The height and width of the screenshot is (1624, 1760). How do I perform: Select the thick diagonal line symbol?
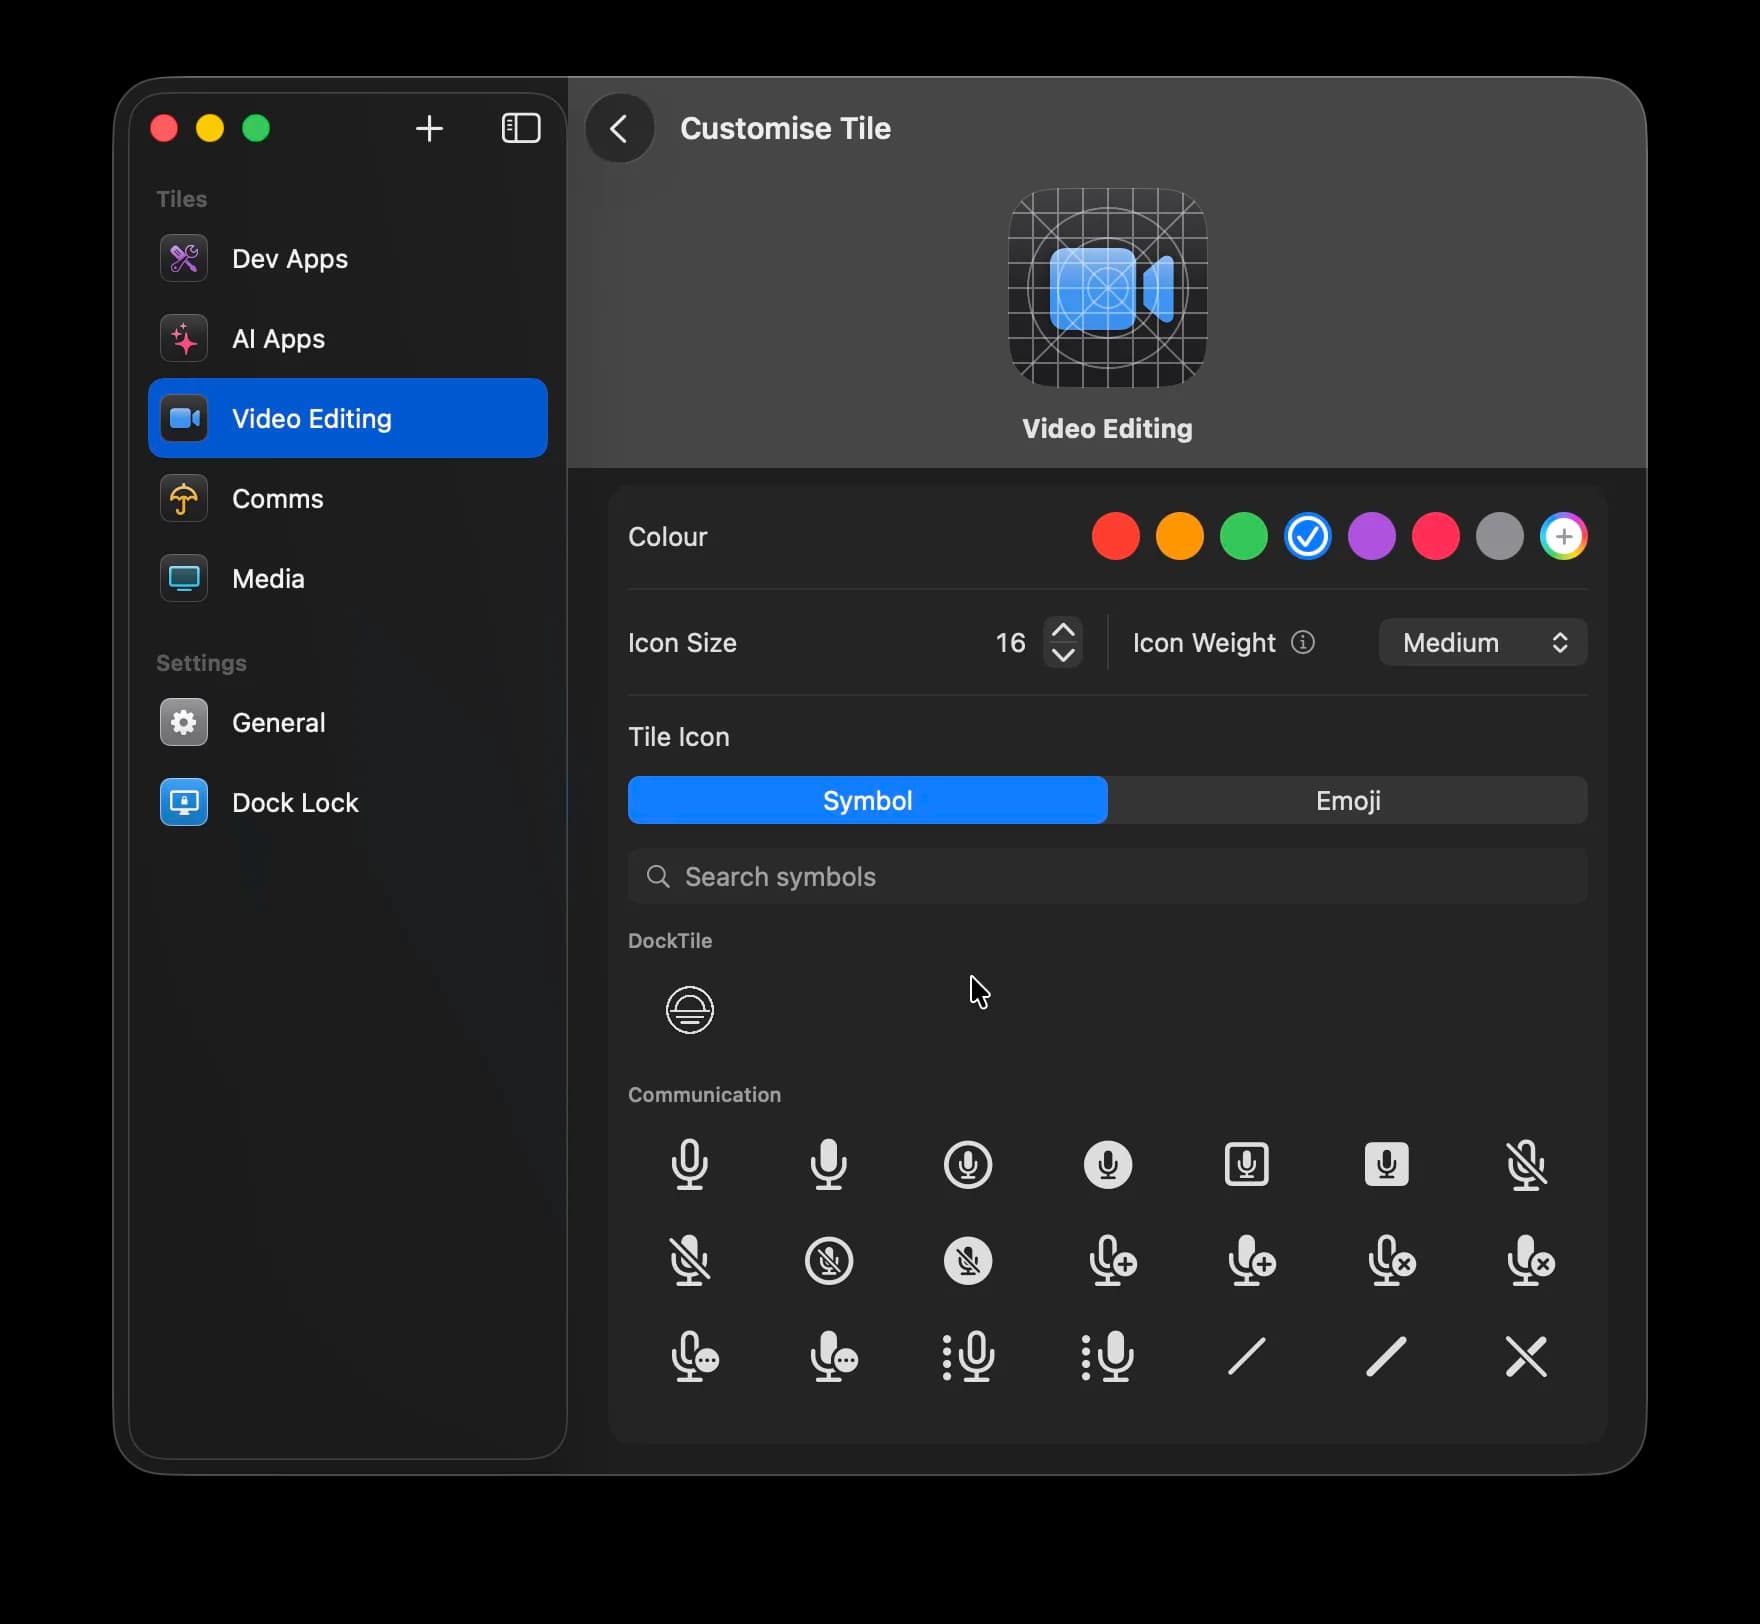[x=1387, y=1357]
